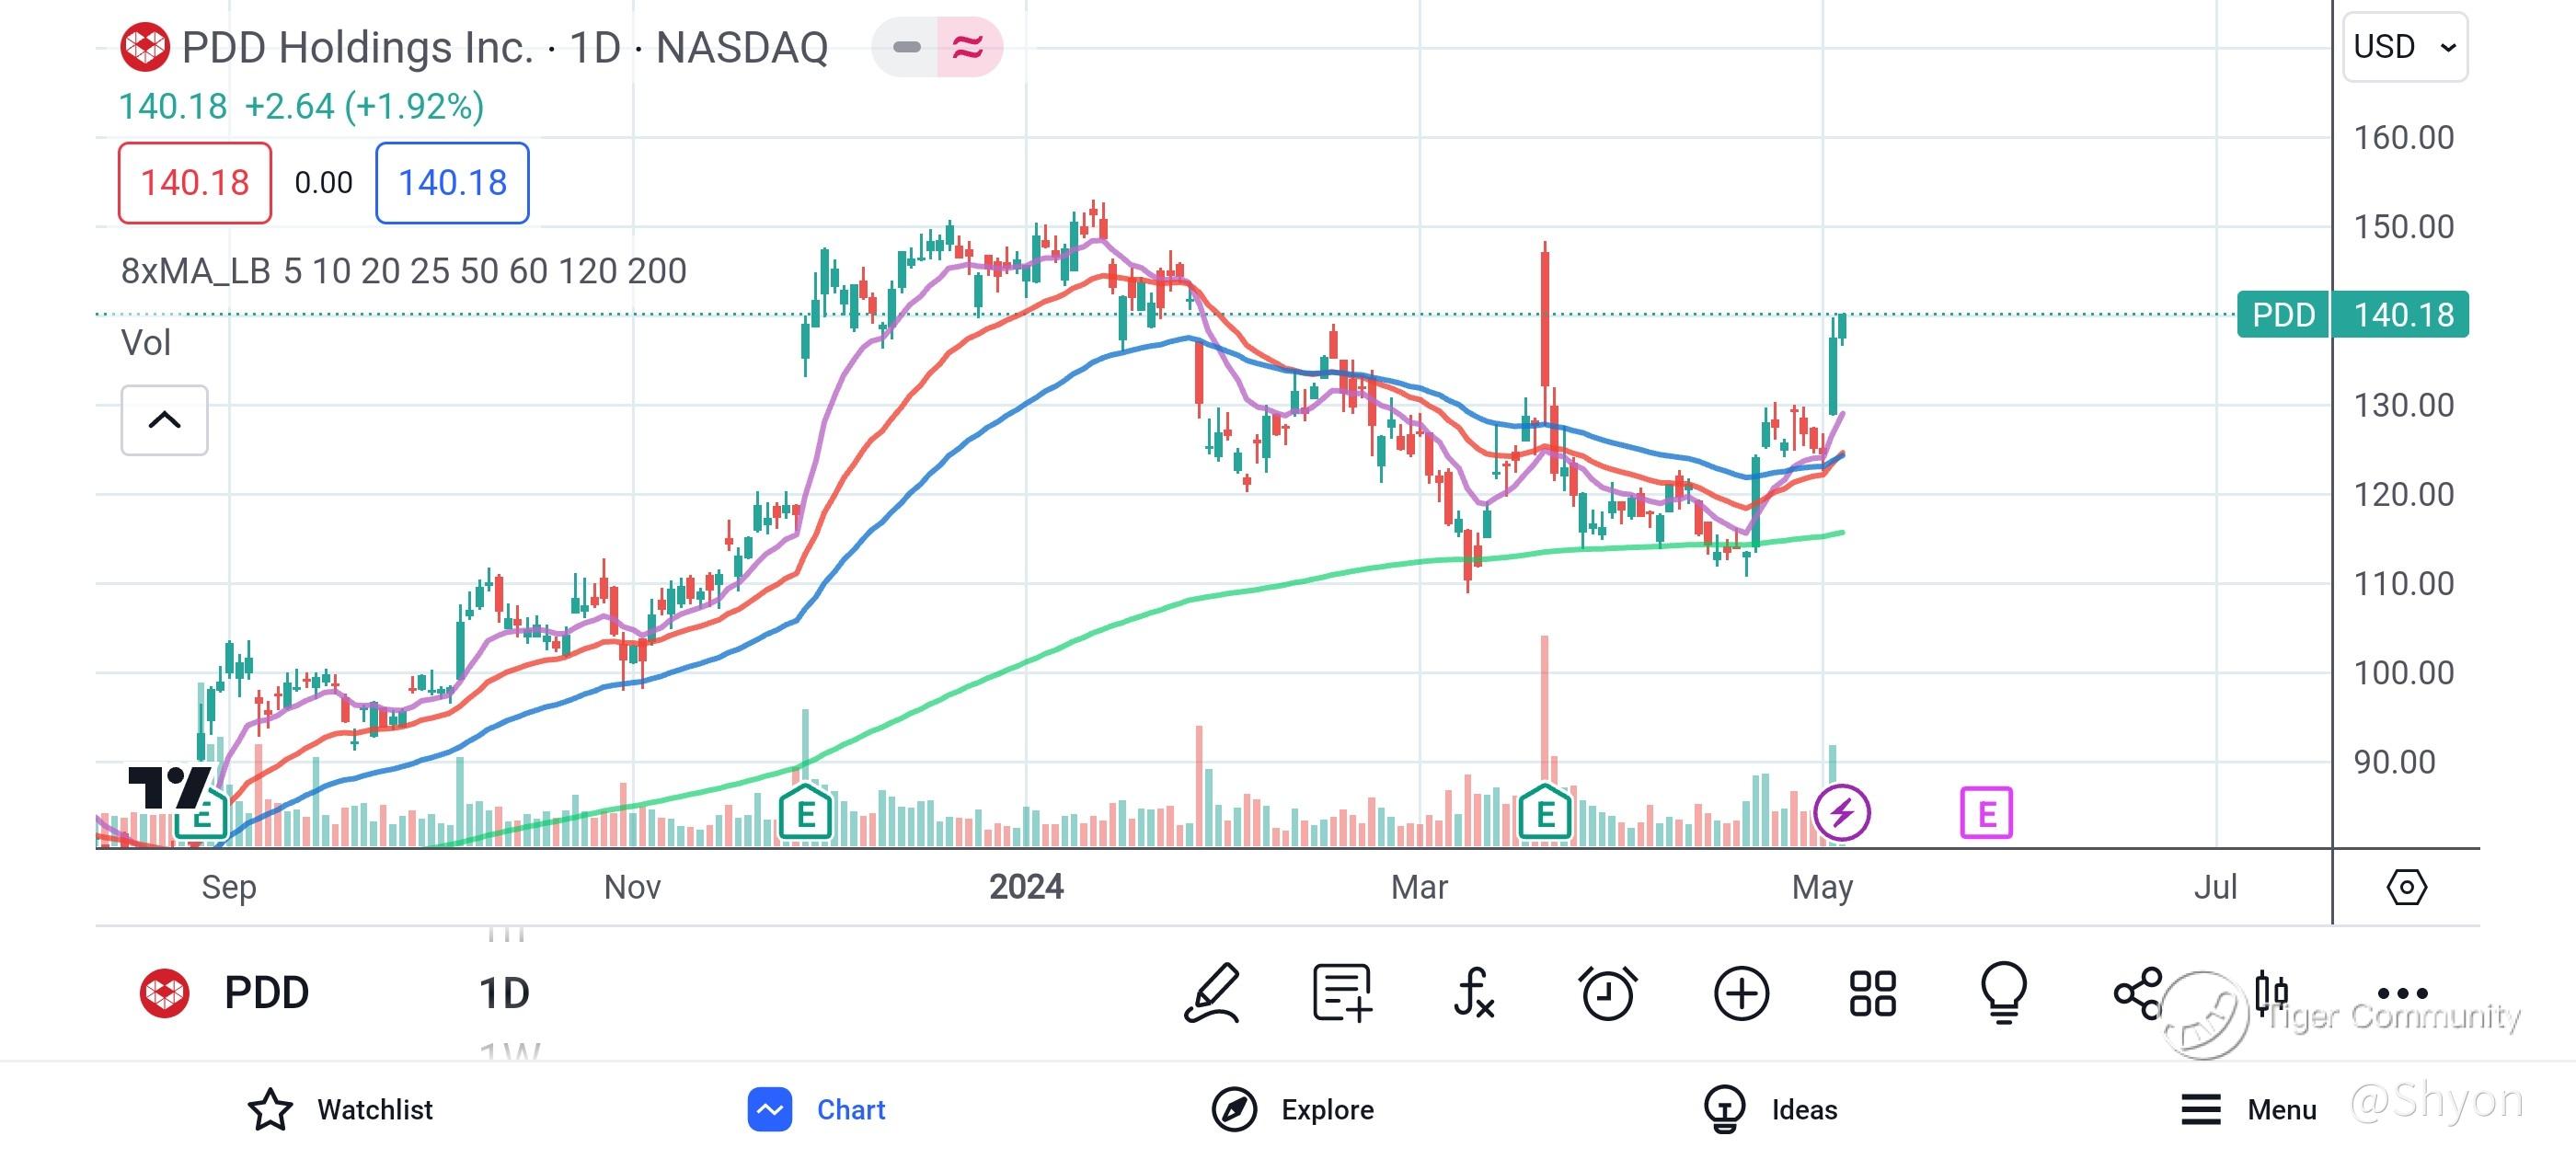
Task: Toggle the gray dash line button
Action: (x=906, y=47)
